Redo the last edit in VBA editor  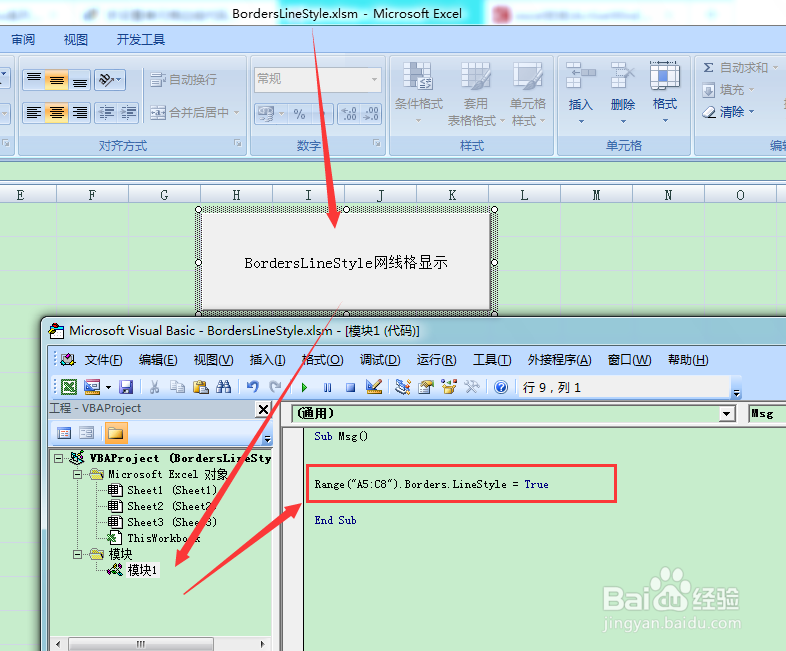(x=275, y=387)
